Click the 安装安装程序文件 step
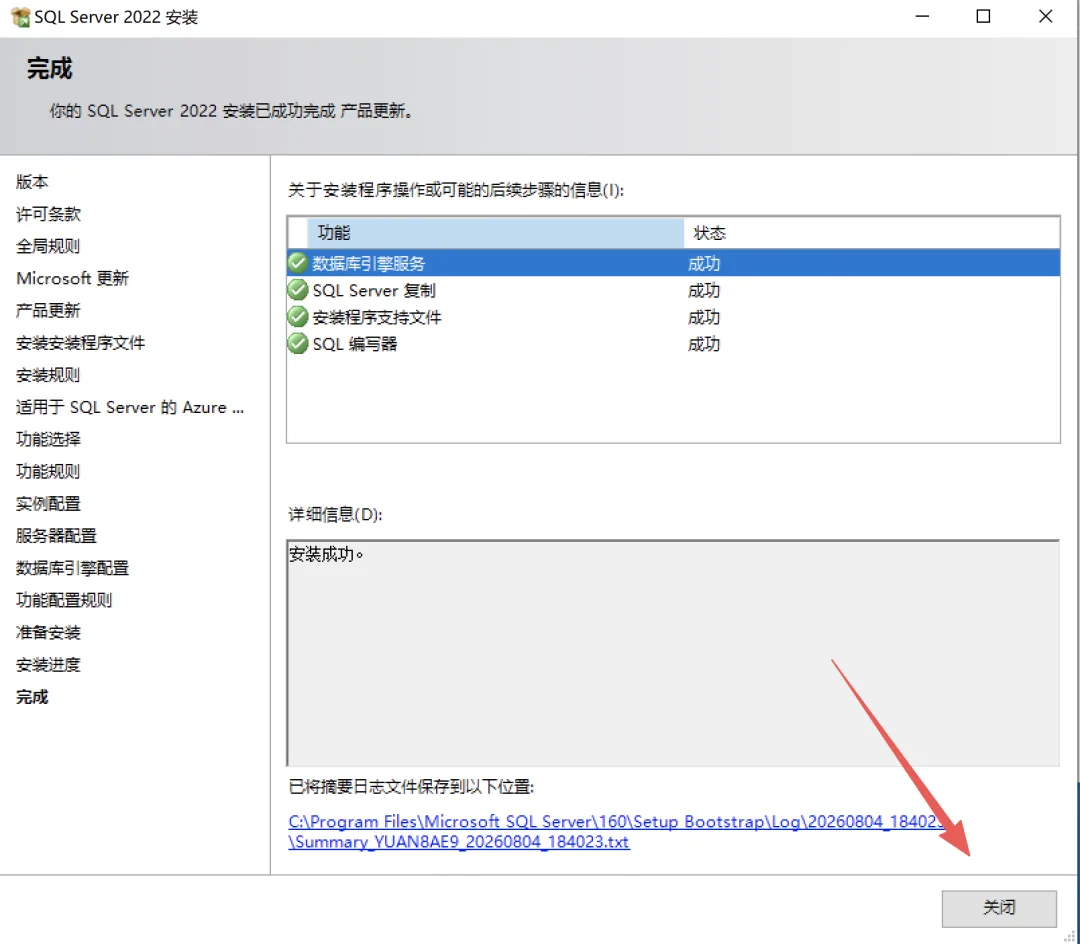Viewport: 1080px width, 944px height. (81, 342)
